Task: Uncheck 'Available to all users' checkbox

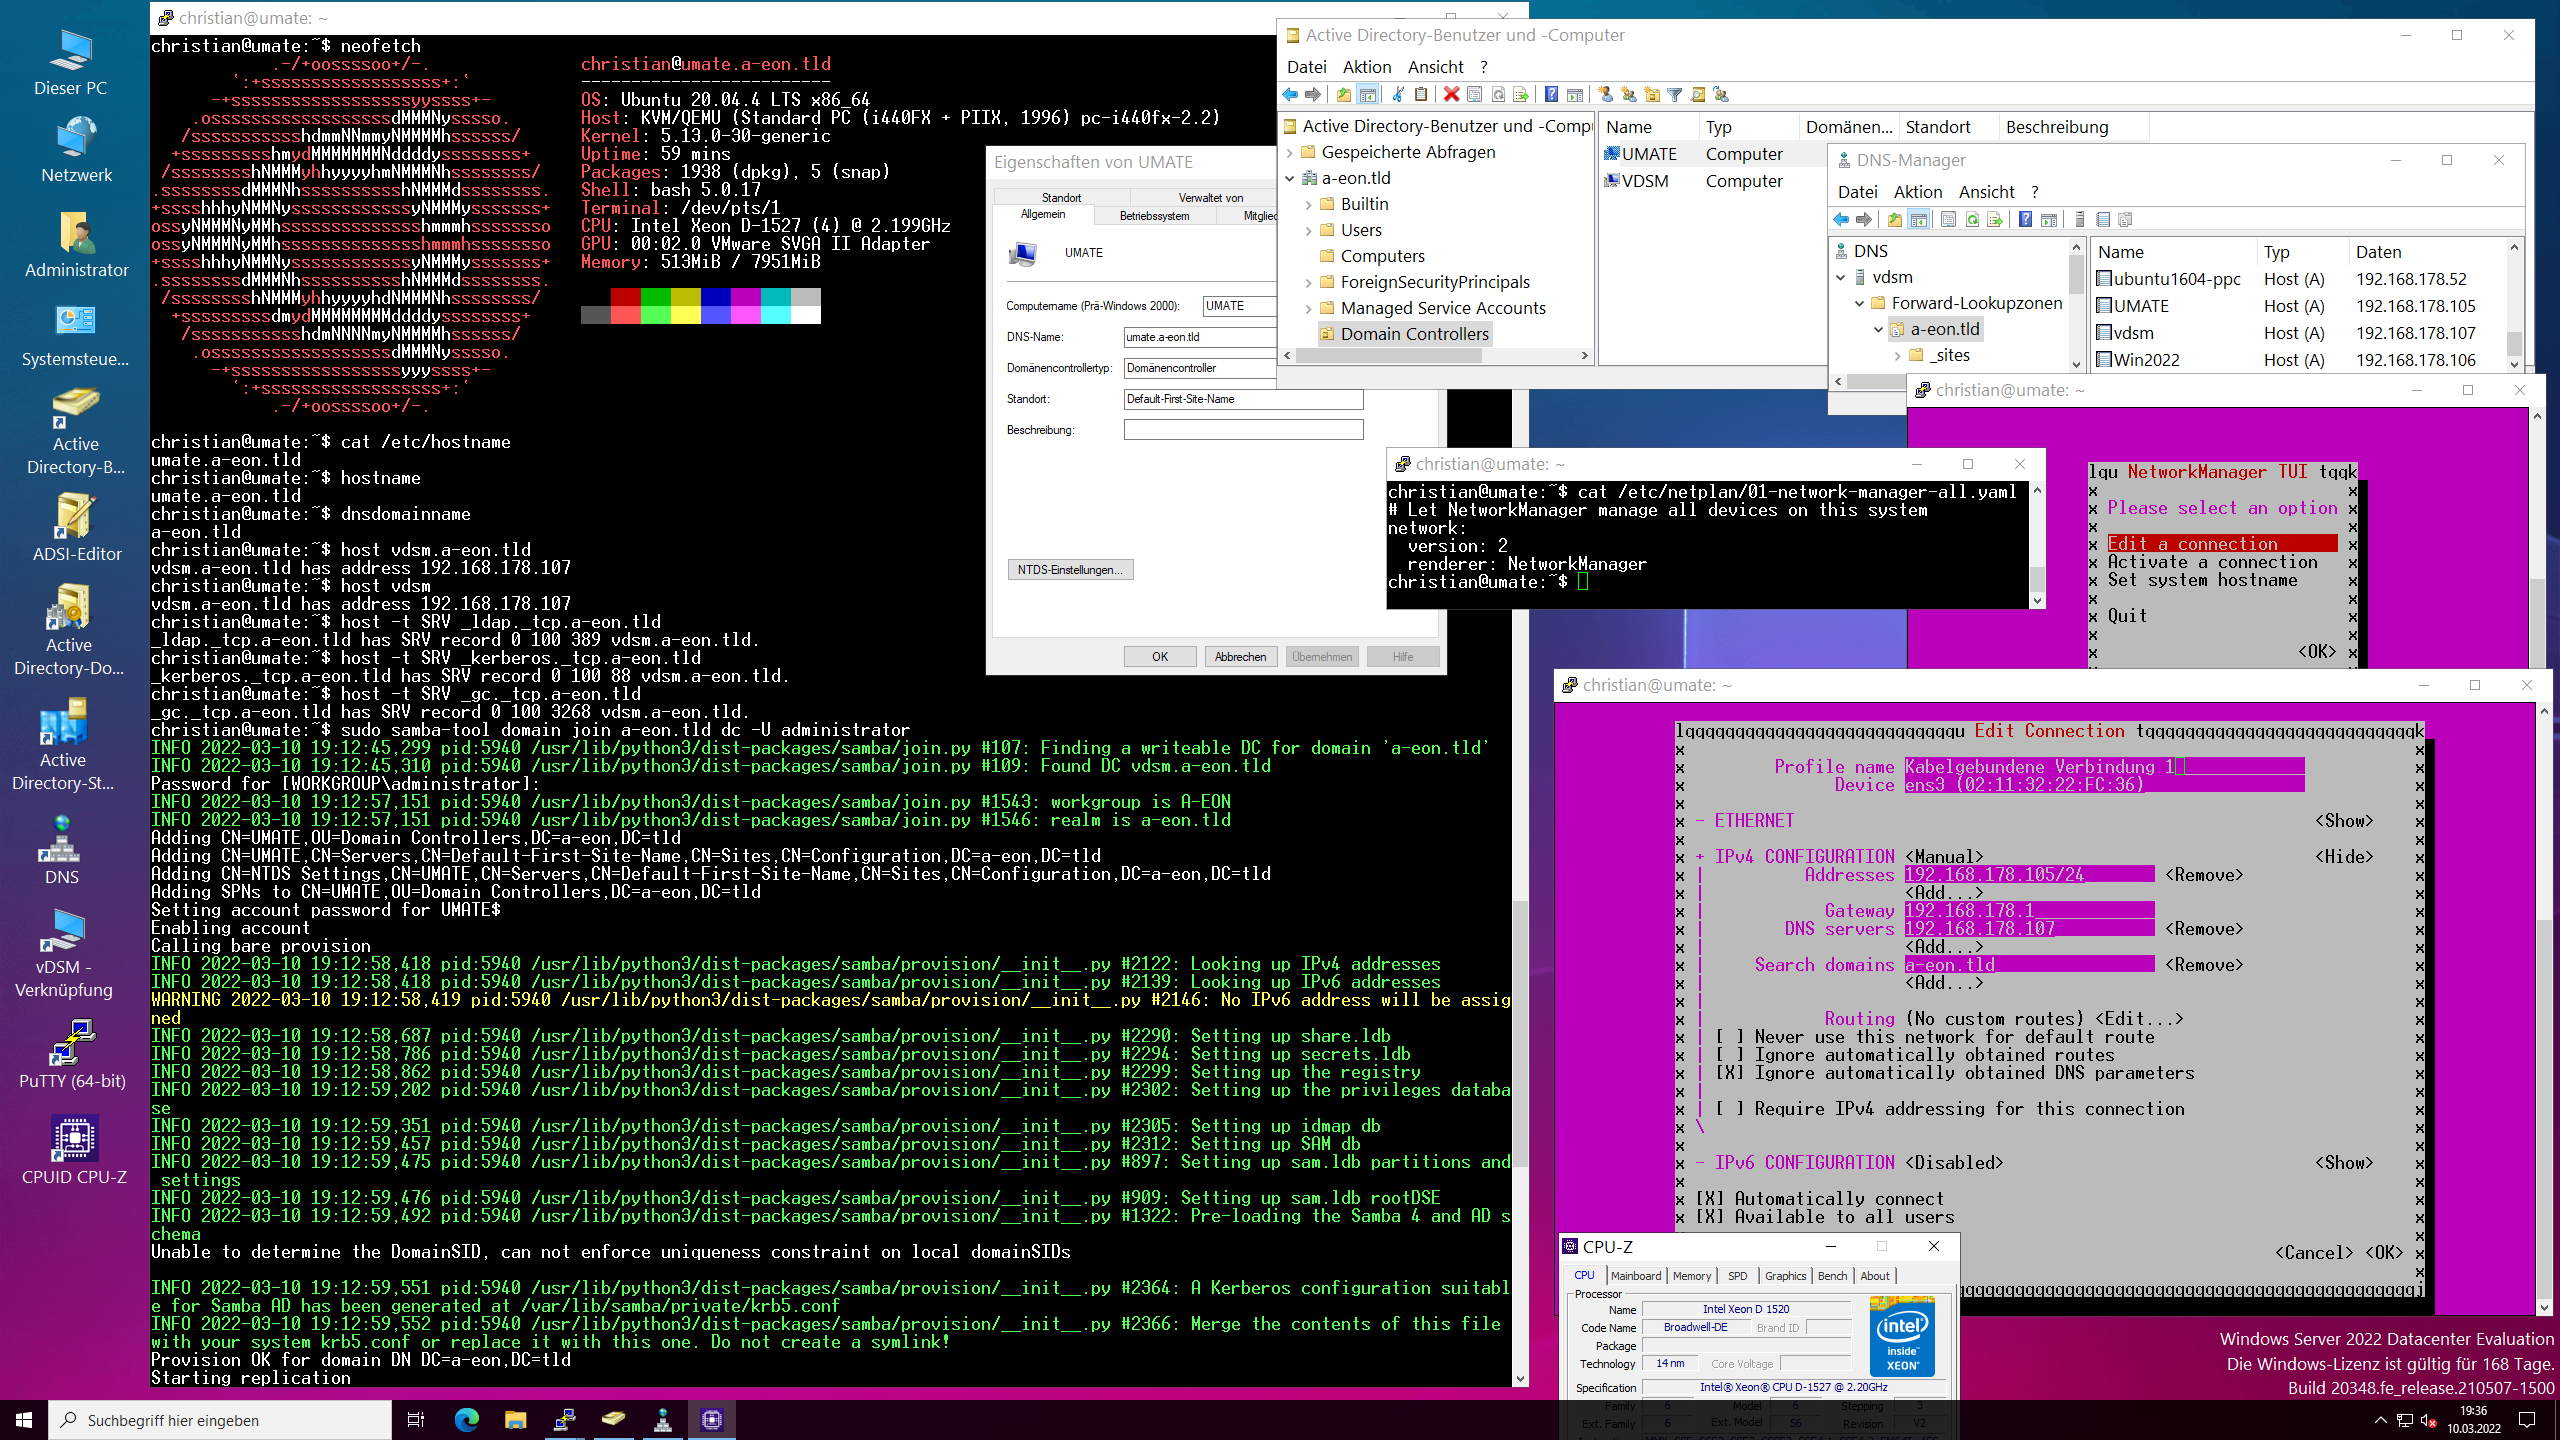Action: pyautogui.click(x=1825, y=1217)
